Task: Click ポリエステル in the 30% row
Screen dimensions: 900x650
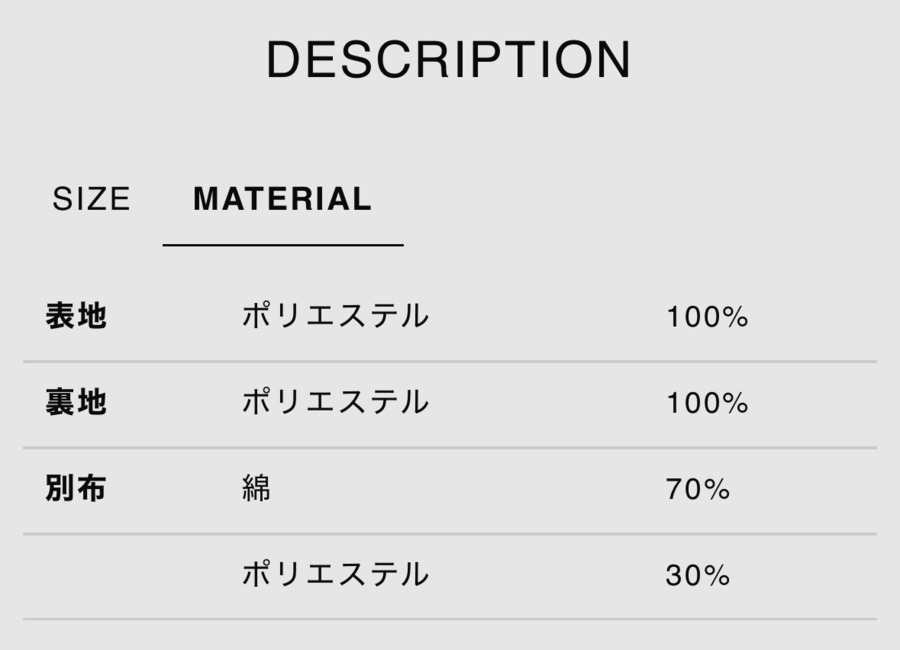Action: point(335,575)
